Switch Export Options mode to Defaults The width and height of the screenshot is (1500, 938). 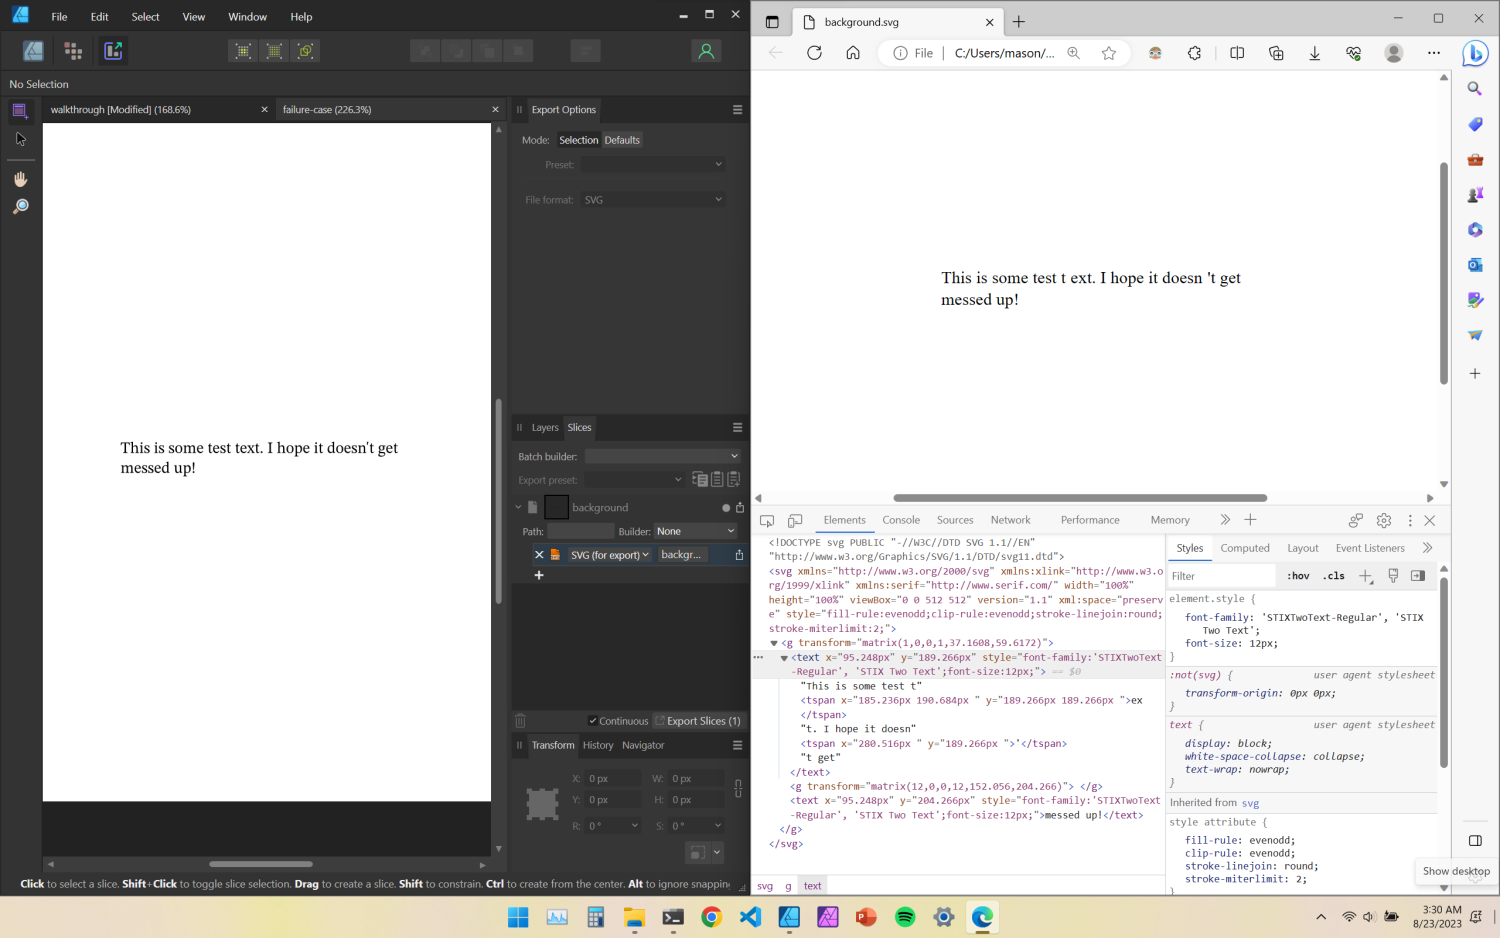click(x=622, y=140)
